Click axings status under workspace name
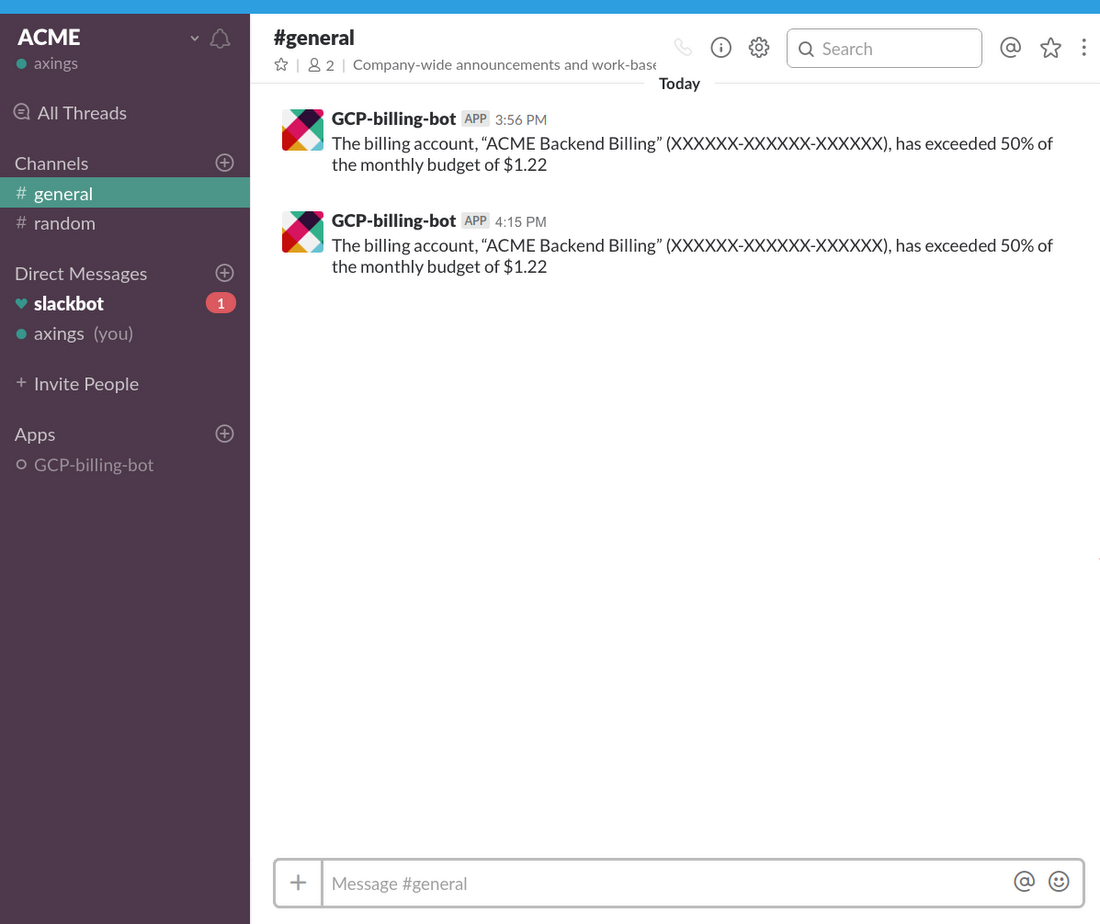This screenshot has height=924, width=1100. coord(47,64)
